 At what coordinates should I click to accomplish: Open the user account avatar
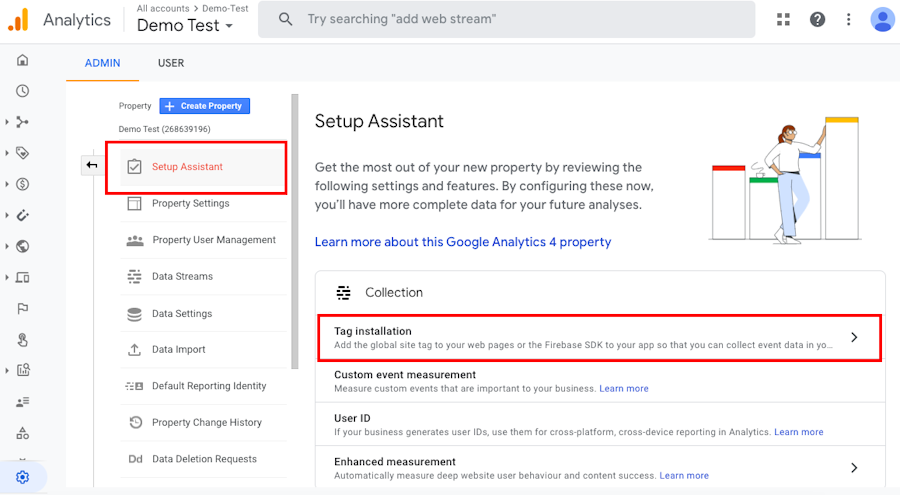tap(882, 20)
